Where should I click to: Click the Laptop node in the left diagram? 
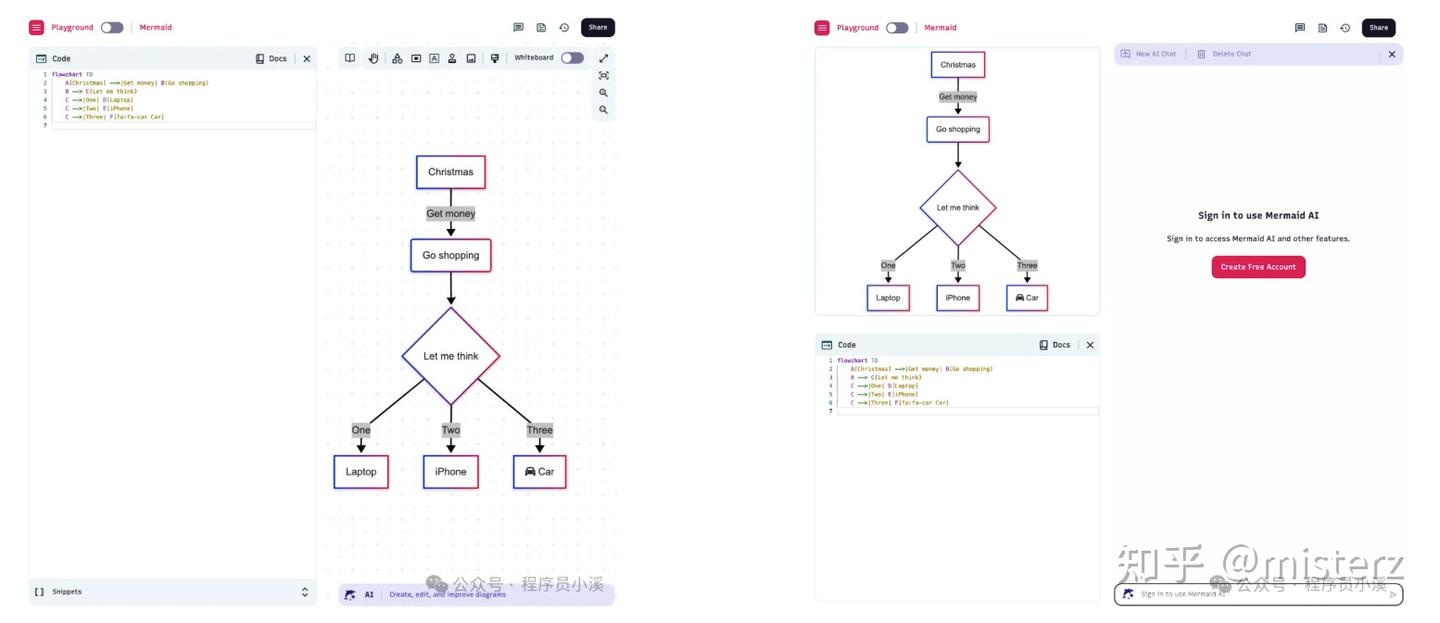(x=361, y=472)
